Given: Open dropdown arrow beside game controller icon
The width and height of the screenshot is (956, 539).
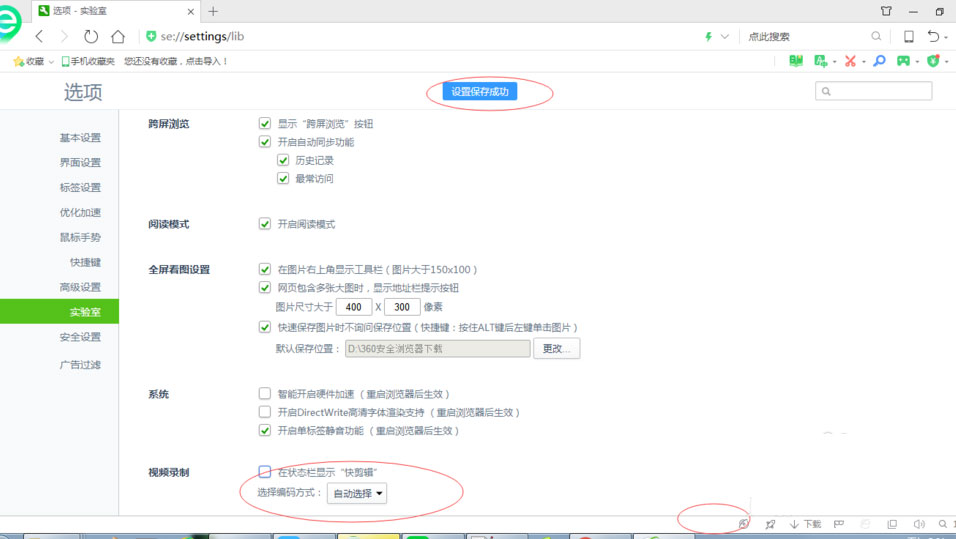Looking at the screenshot, I should click(916, 62).
